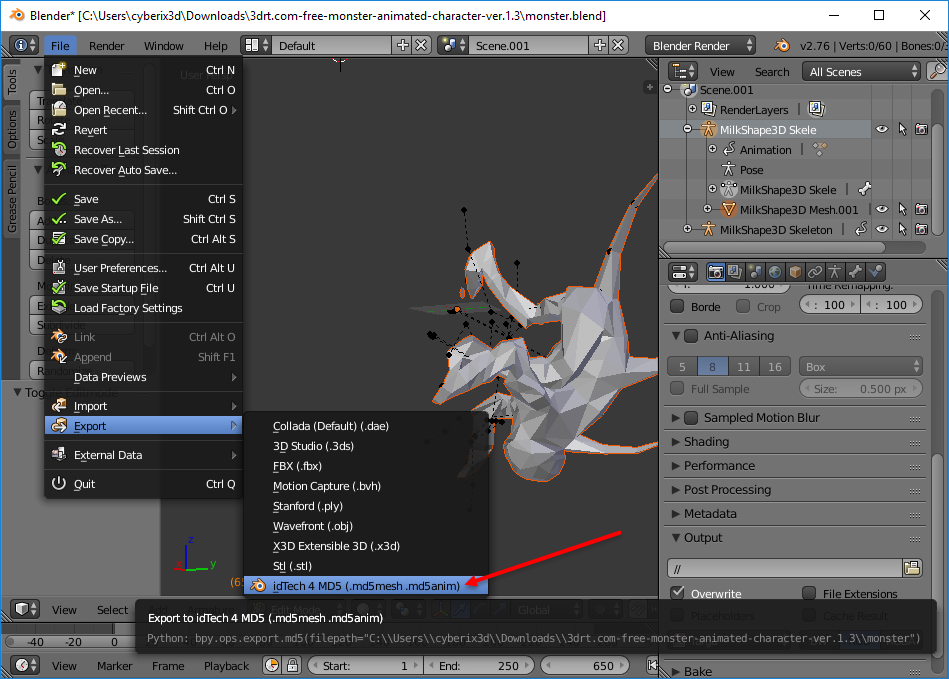Select FBX (.fbx) export option
Screen dimensions: 949x679
pos(366,466)
